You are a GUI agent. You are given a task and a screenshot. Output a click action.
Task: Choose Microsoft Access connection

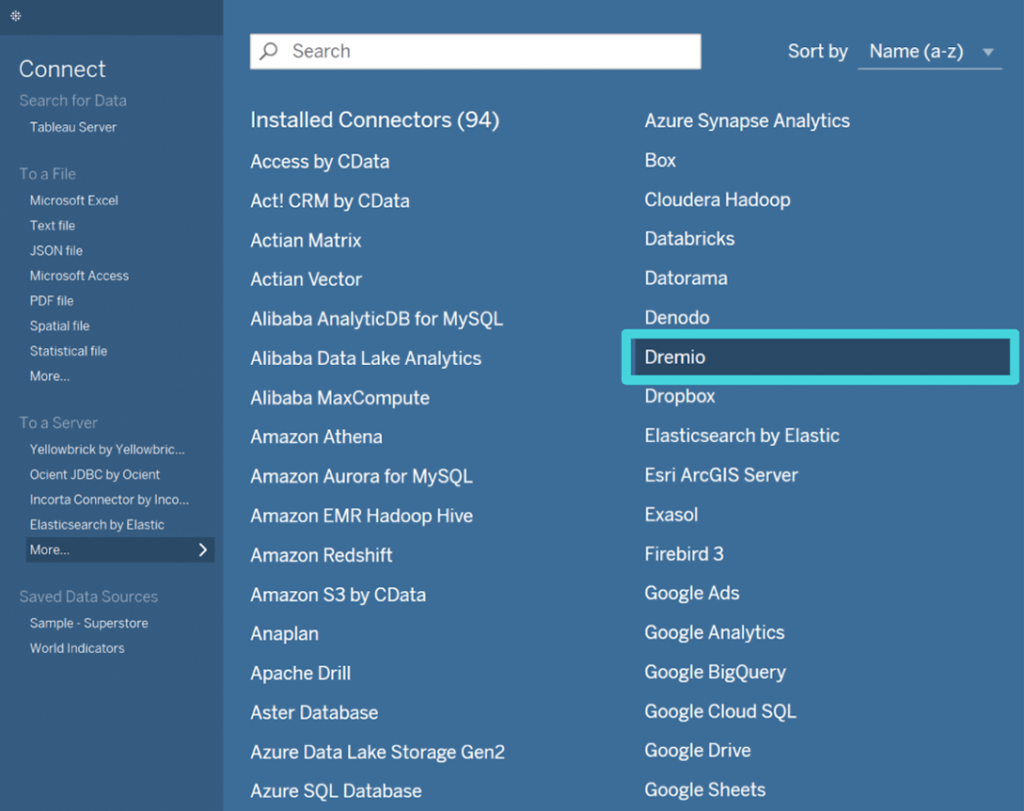[79, 276]
